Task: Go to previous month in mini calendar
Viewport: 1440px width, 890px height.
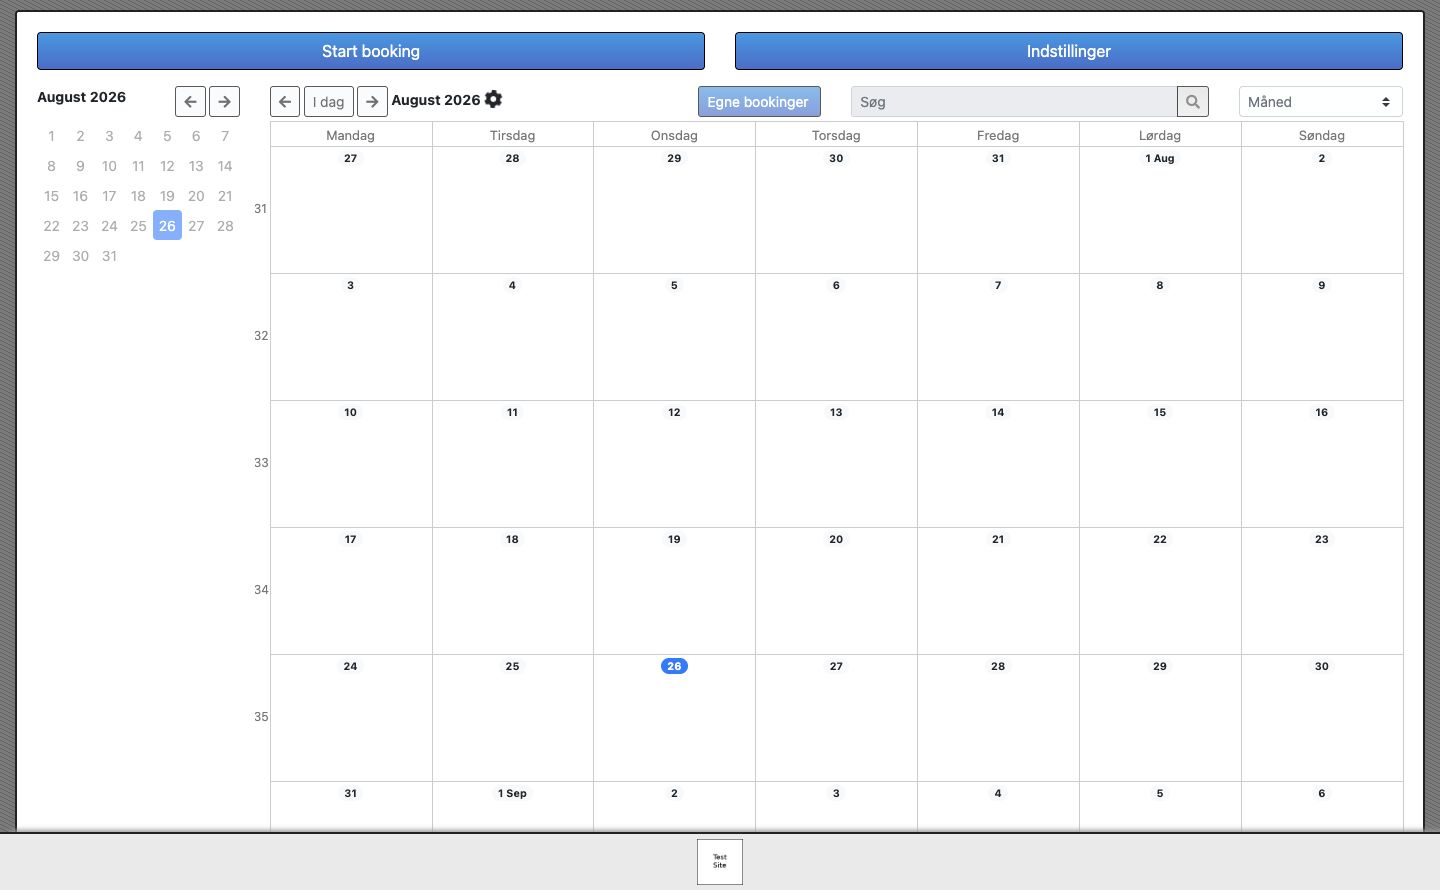Action: (190, 101)
